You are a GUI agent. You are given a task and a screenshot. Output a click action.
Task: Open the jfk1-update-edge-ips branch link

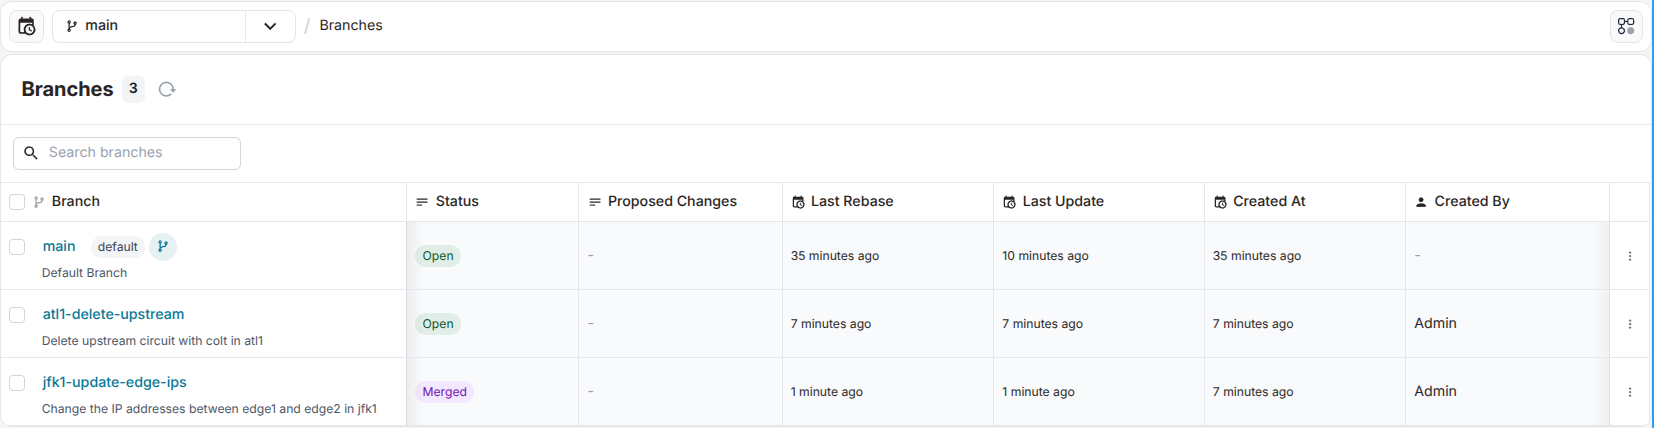coord(114,382)
